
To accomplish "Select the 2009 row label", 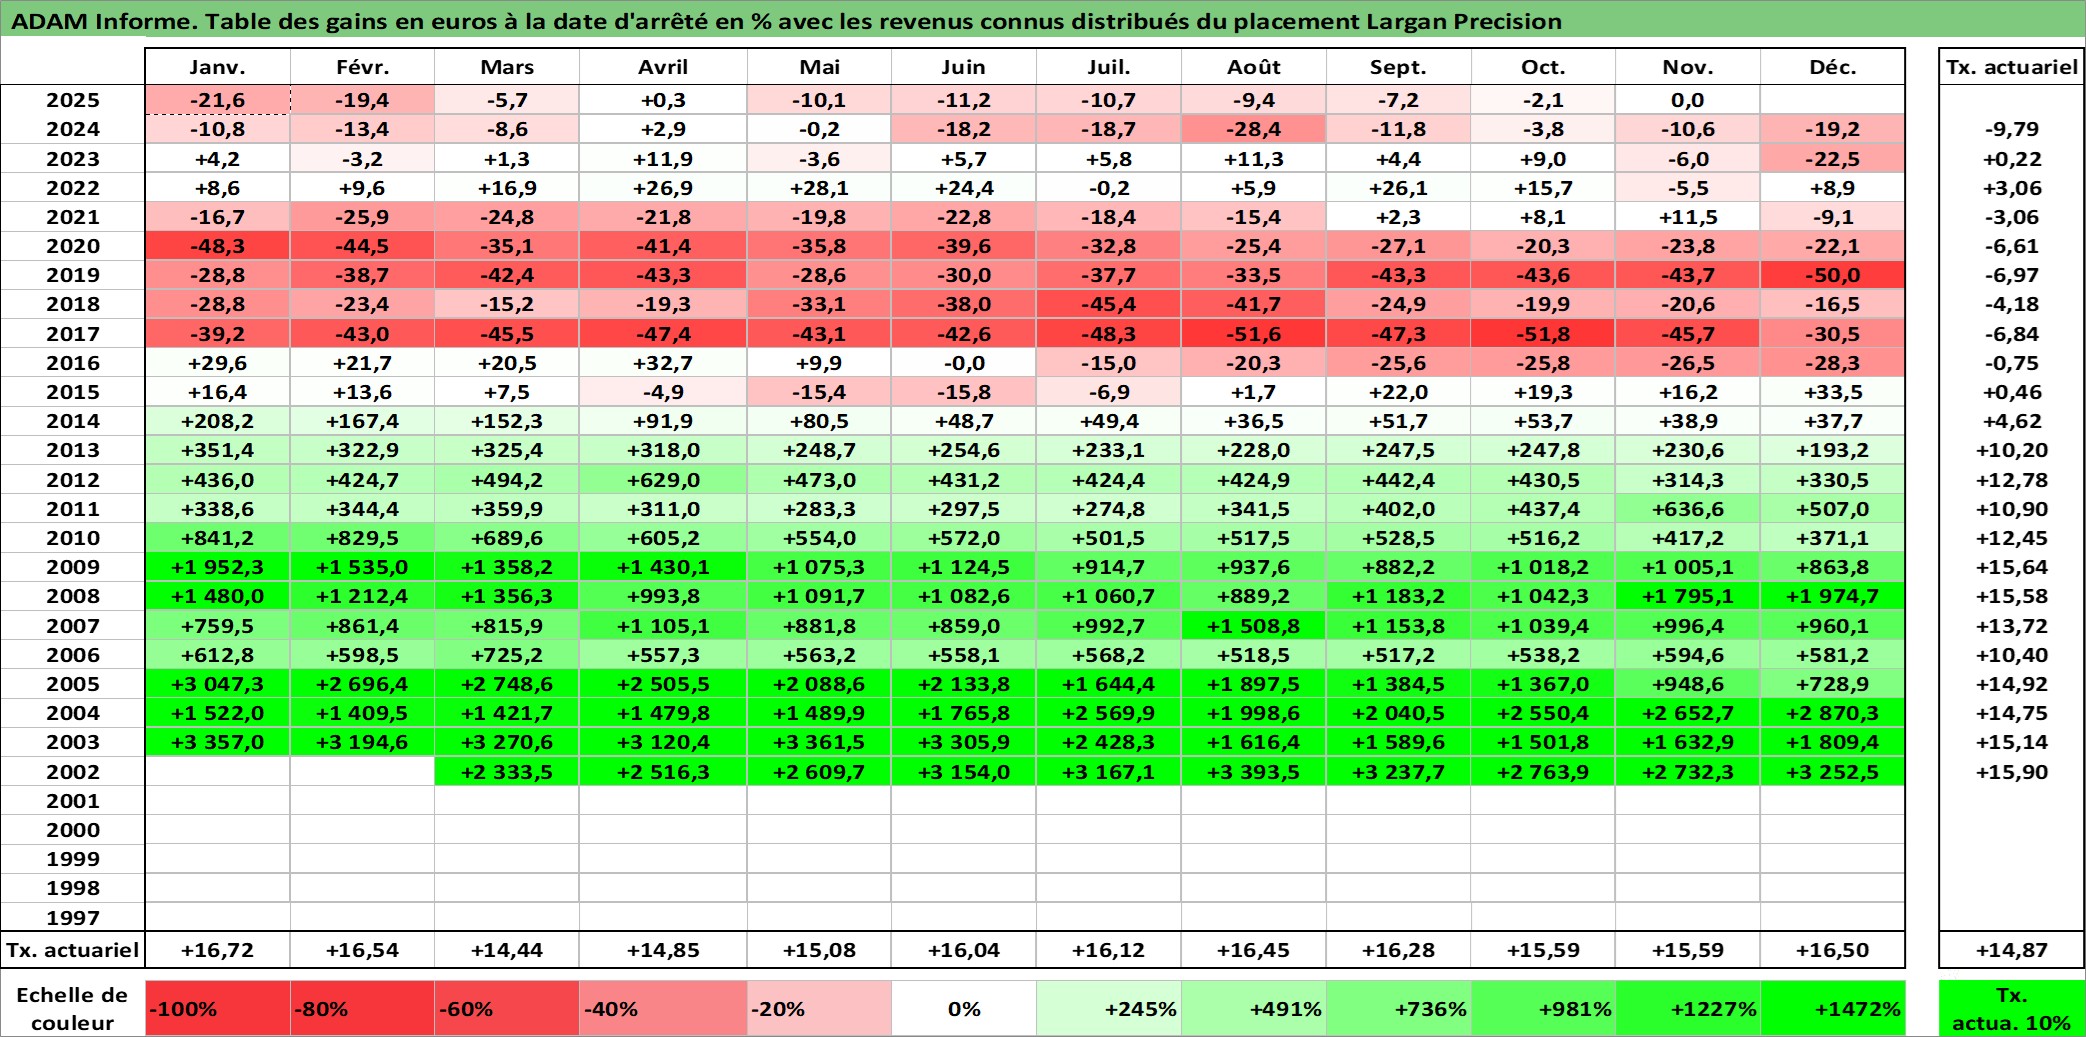I will tap(73, 567).
